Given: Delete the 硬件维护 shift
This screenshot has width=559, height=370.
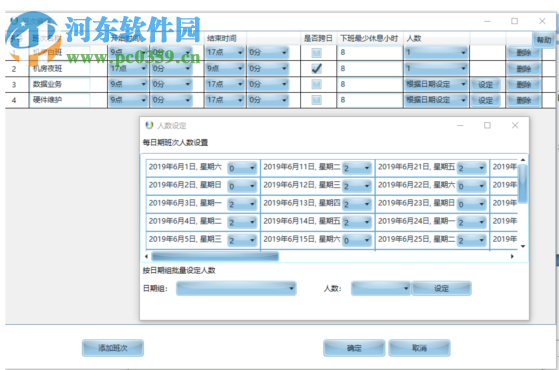Looking at the screenshot, I should [x=524, y=100].
